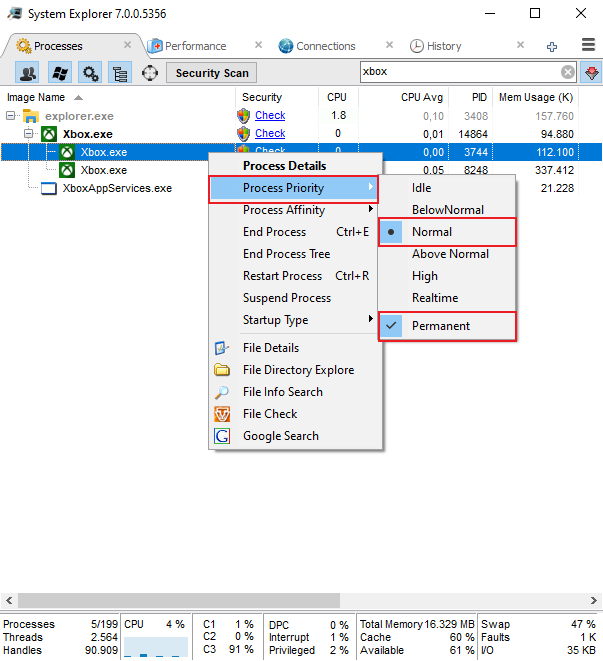Viewport: 603px width, 661px height.
Task: Click the xbox search input field
Action: pyautogui.click(x=460, y=72)
